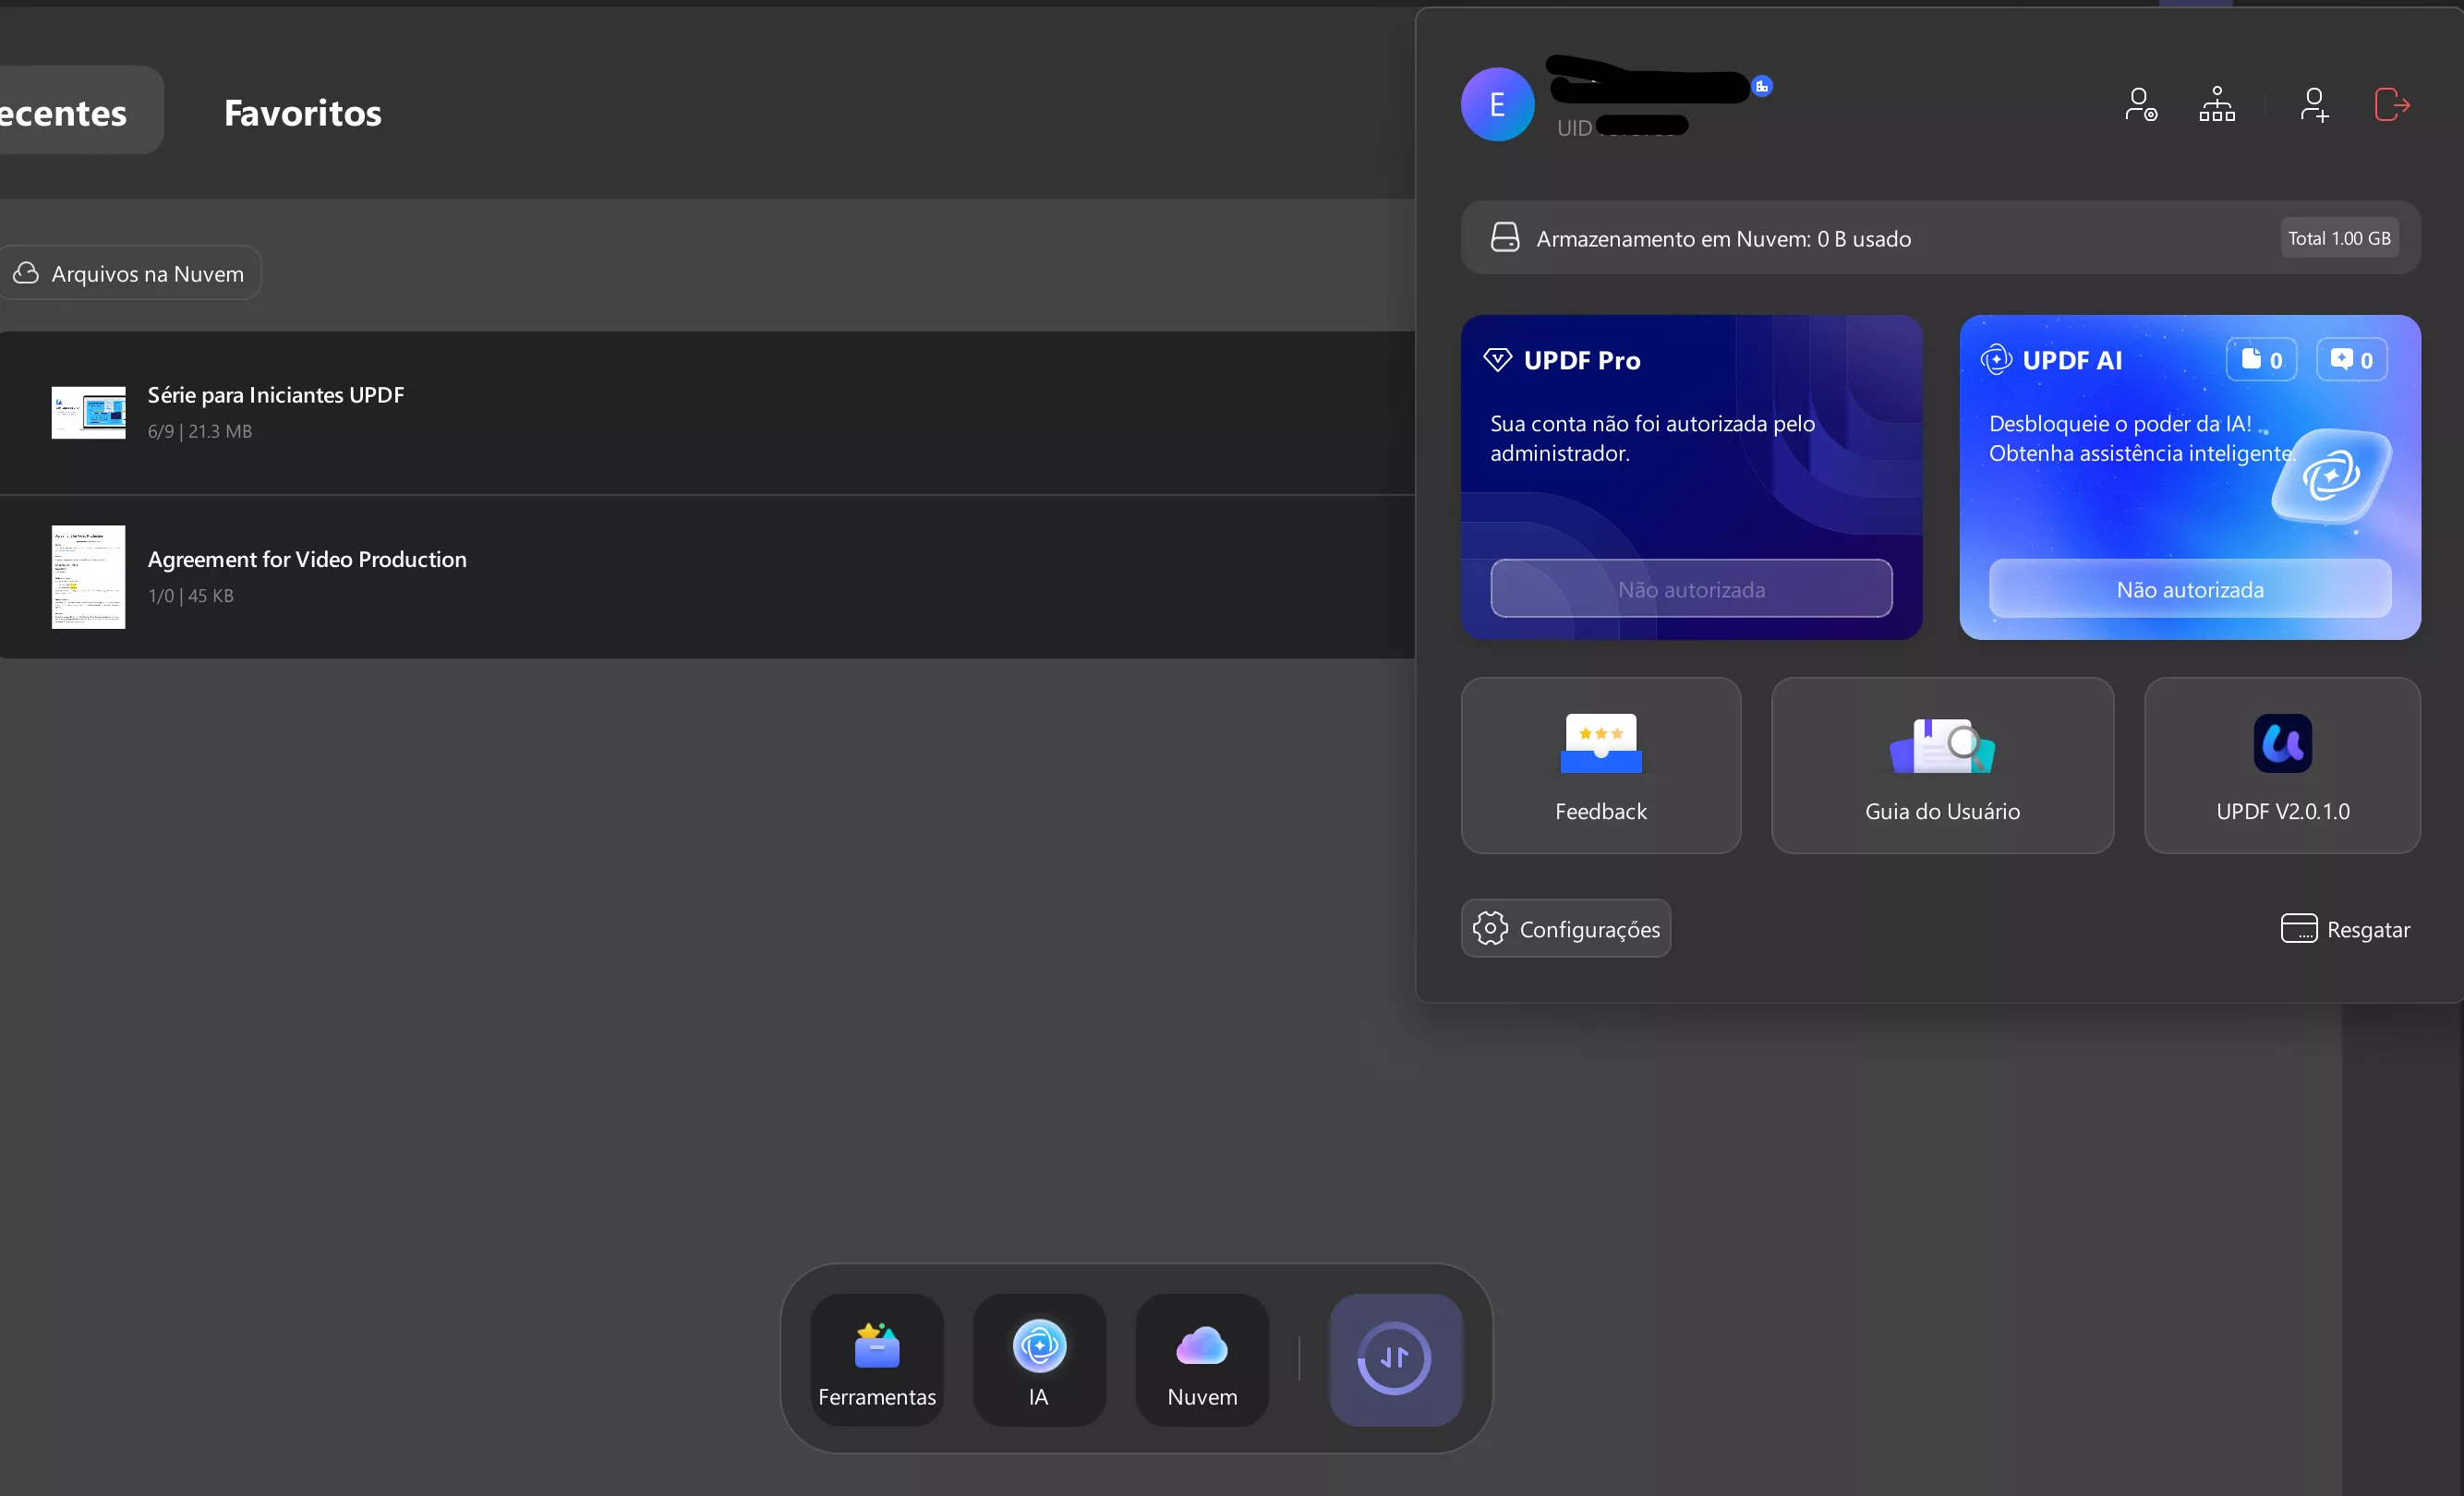
Task: Open Série para Iniciantes UPDF thumbnail
Action: coord(89,412)
